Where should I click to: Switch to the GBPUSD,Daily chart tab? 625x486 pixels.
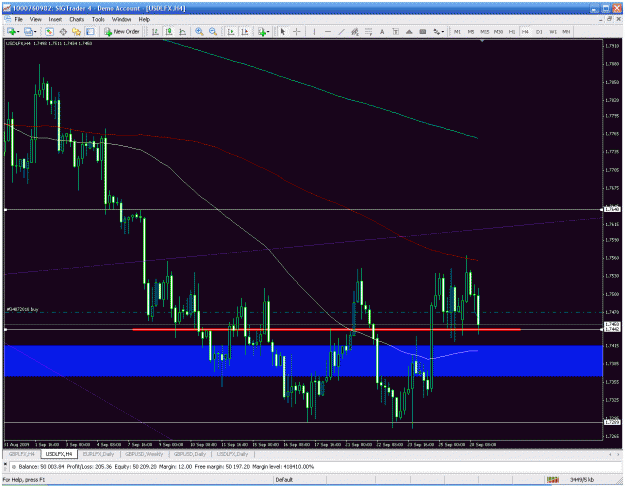click(x=190, y=454)
